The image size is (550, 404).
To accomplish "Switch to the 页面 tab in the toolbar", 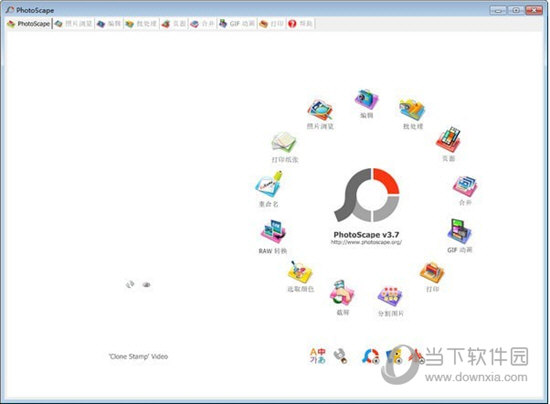I will (174, 24).
